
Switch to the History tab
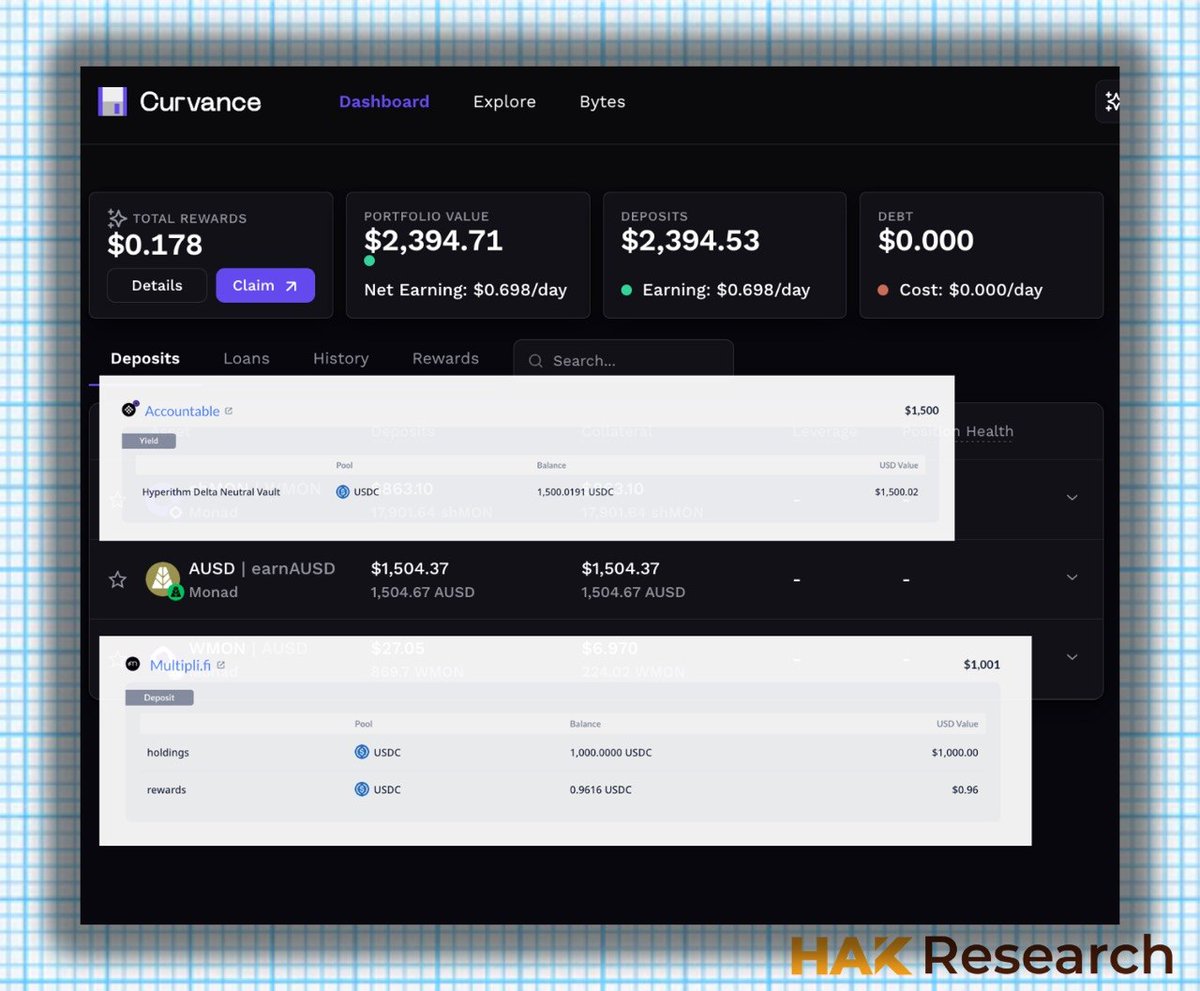[x=341, y=358]
